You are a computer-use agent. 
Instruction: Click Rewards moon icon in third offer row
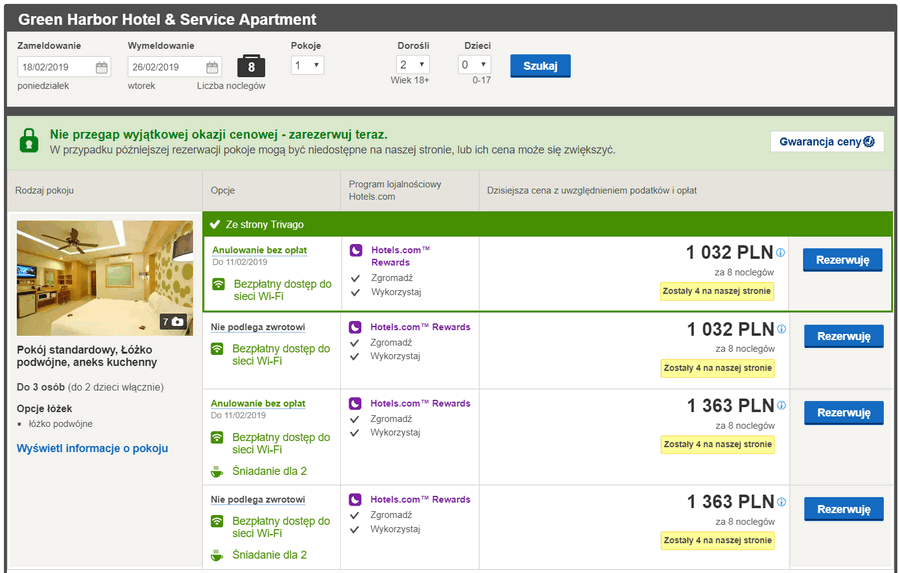[x=355, y=404]
